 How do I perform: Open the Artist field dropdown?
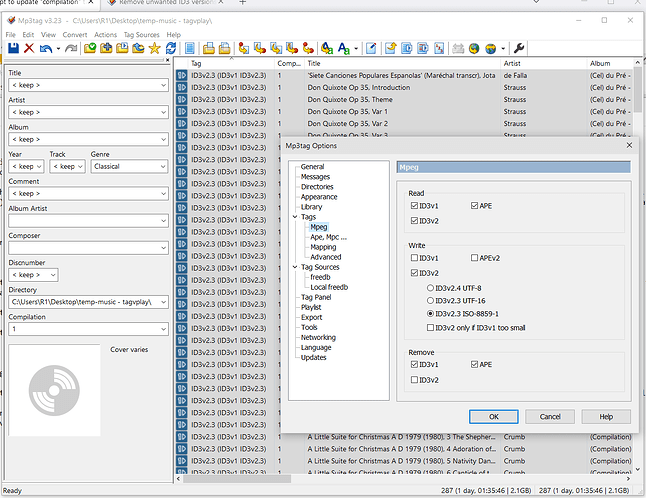pyautogui.click(x=164, y=112)
